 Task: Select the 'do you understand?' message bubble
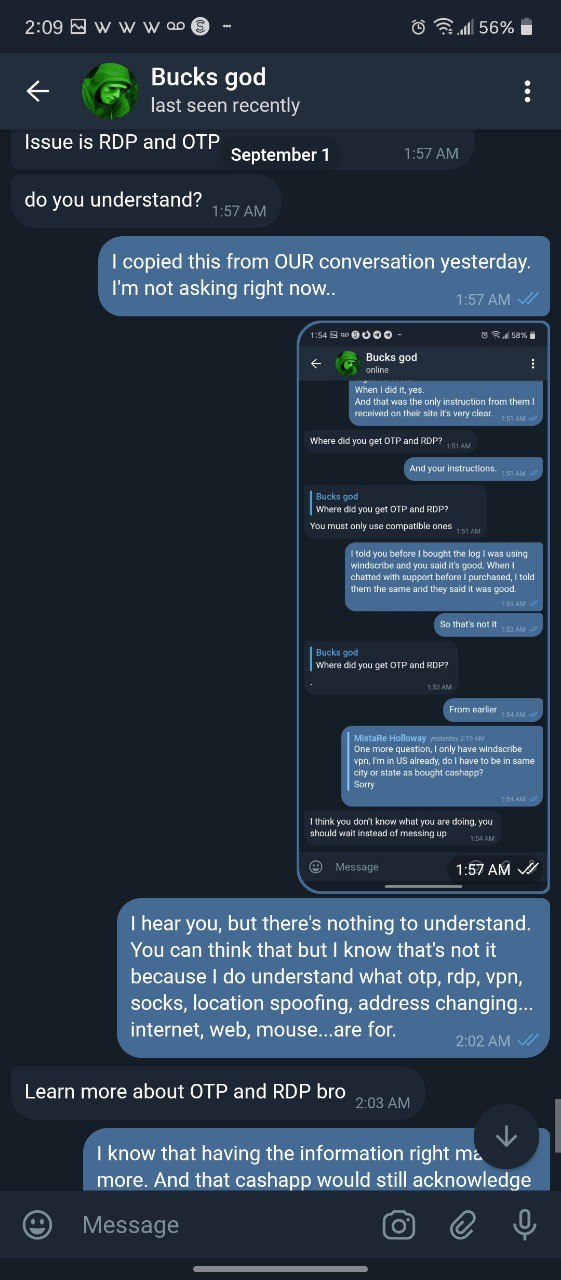(146, 201)
